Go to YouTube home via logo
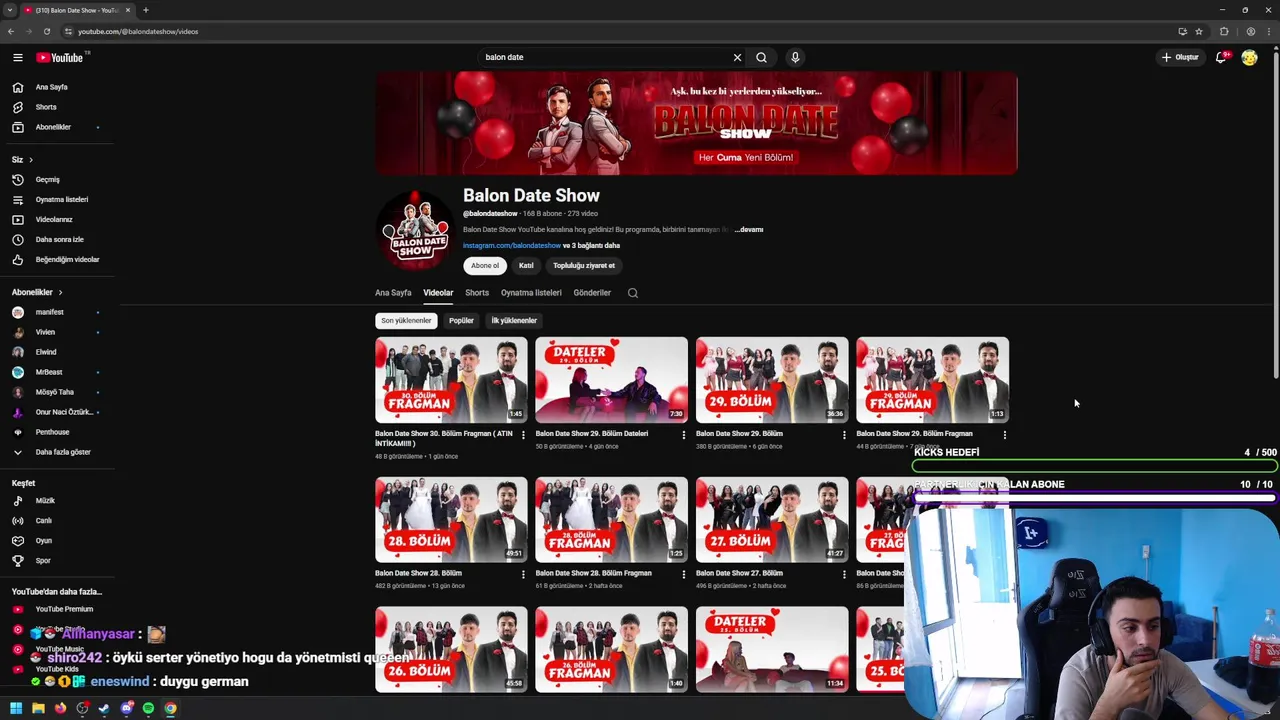Image resolution: width=1280 pixels, height=720 pixels. click(x=60, y=58)
